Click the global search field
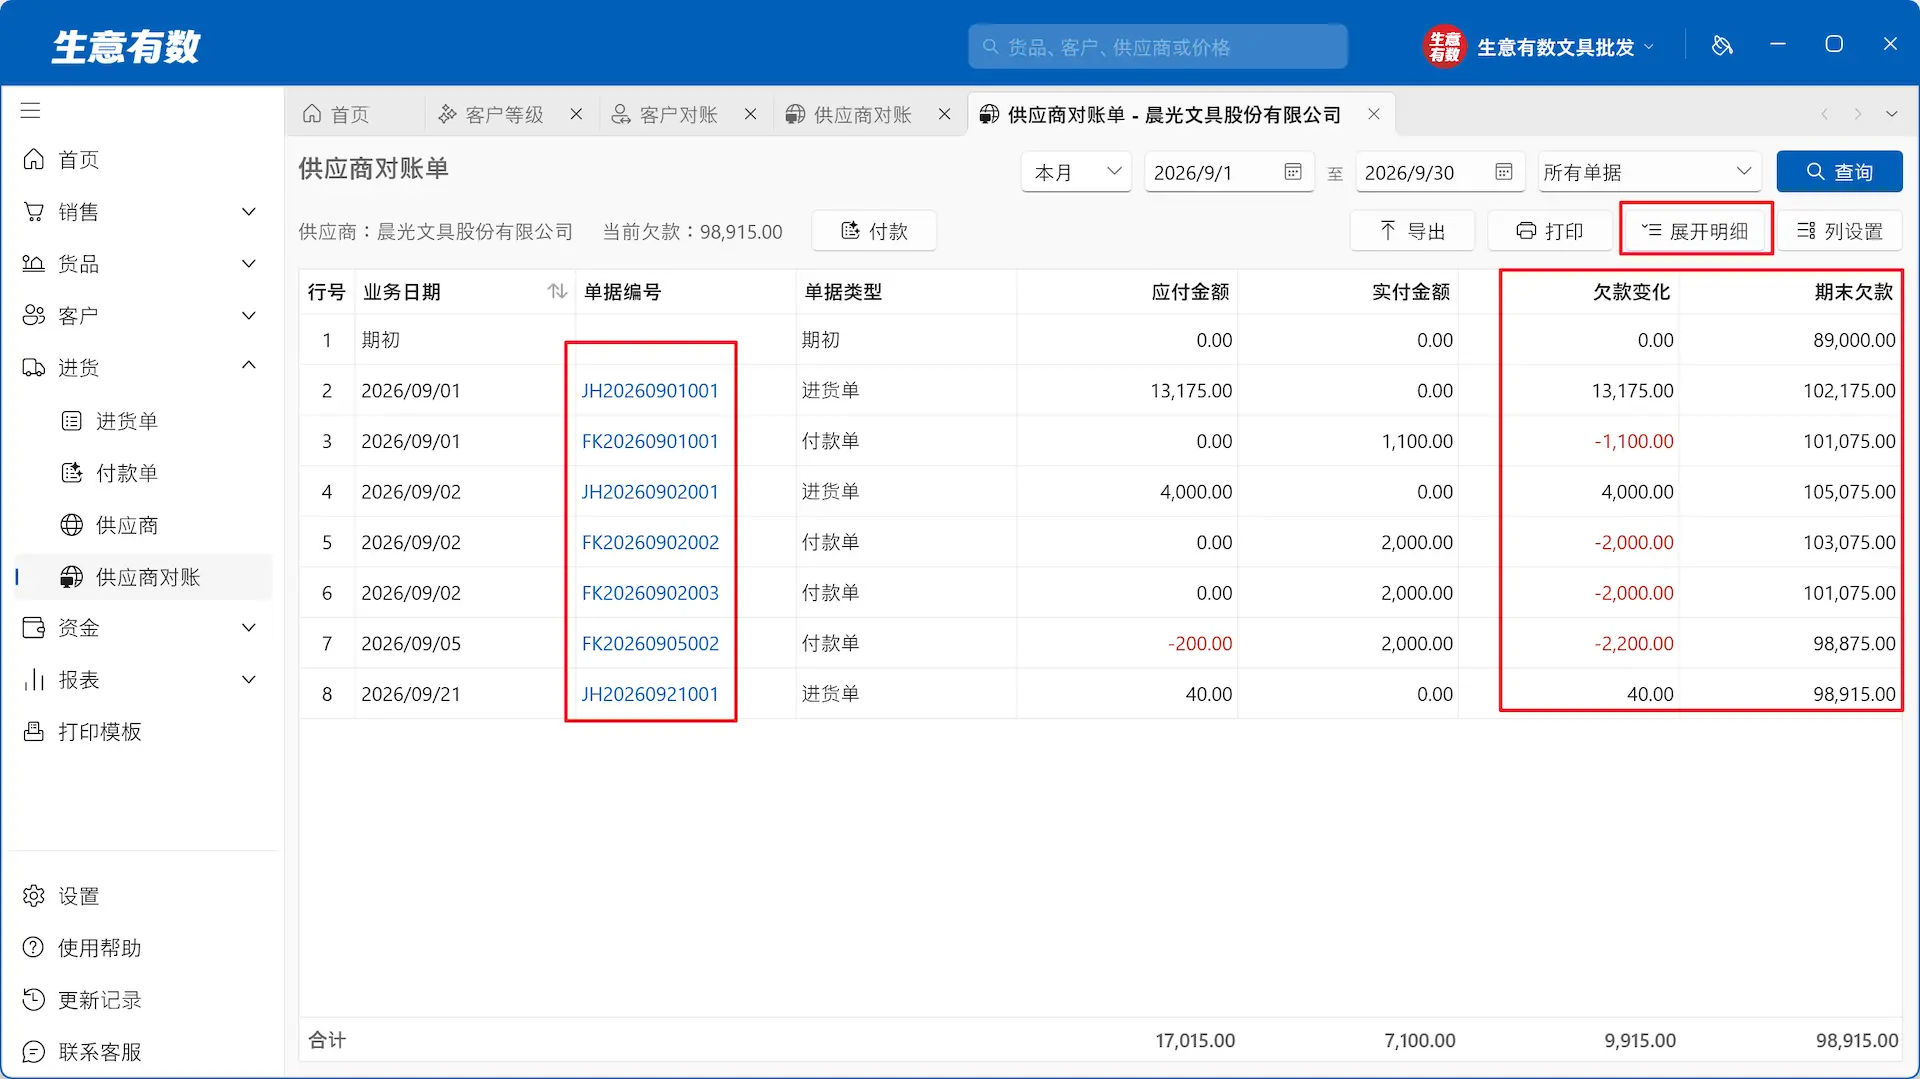Screen dimensions: 1920x1079 click(x=1158, y=47)
